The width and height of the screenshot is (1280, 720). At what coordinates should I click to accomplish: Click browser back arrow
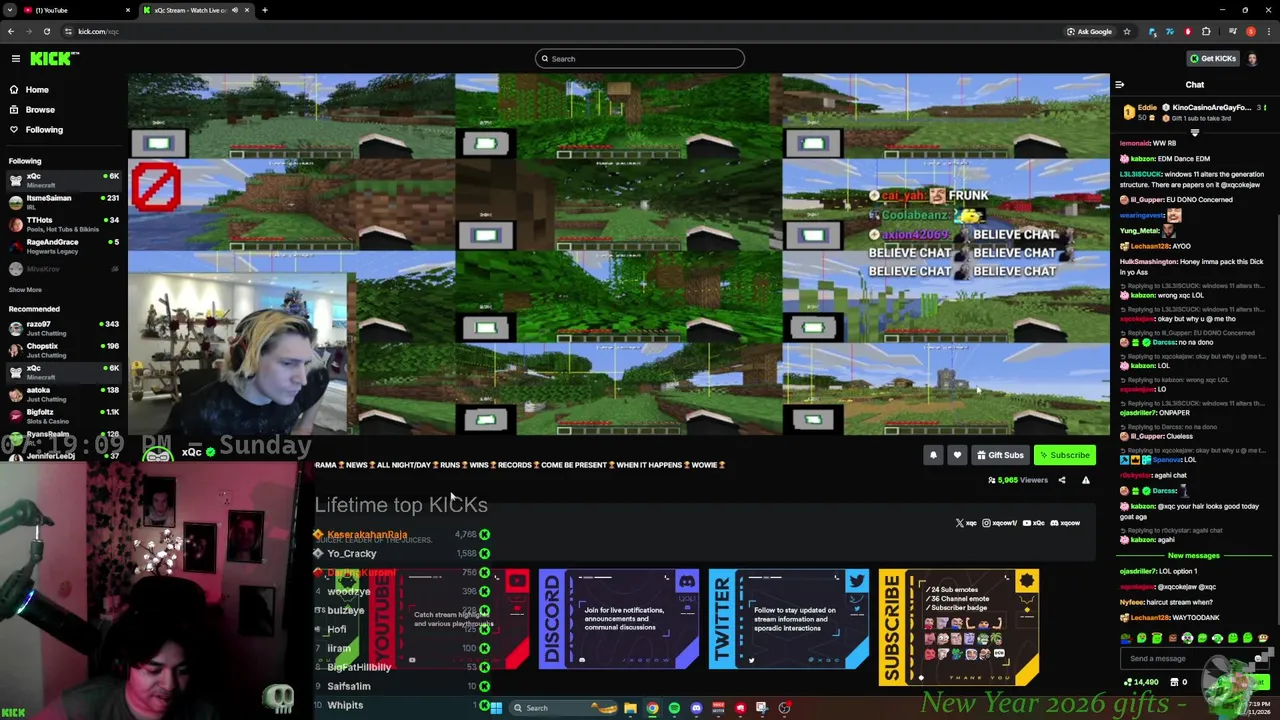11,31
